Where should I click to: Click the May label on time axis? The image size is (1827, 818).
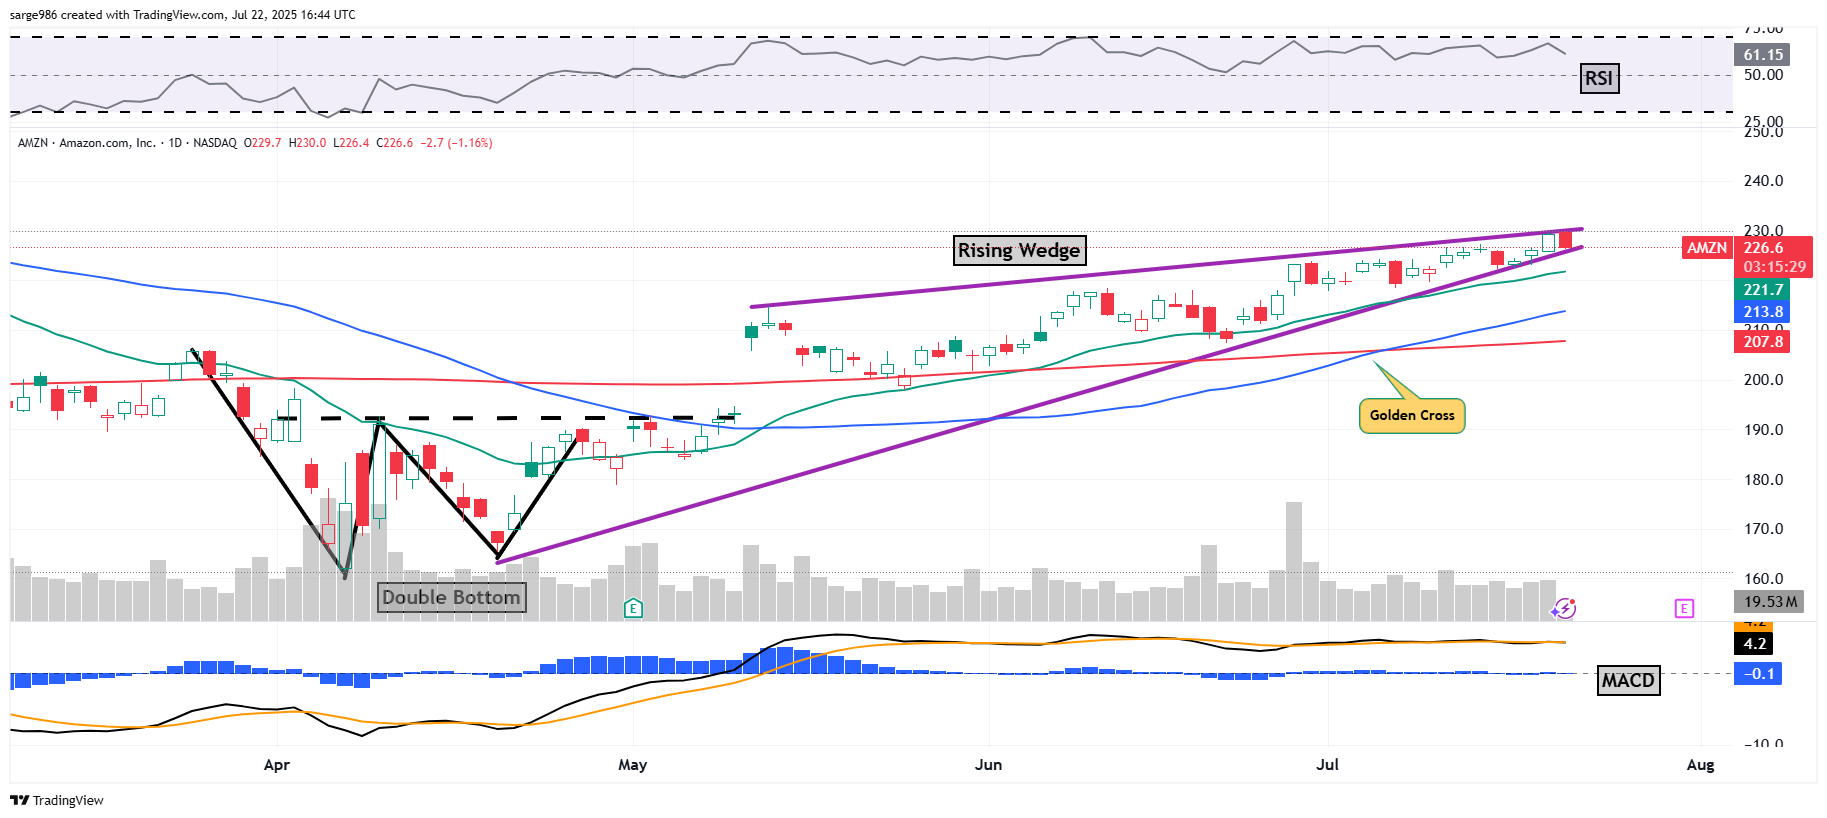click(633, 765)
